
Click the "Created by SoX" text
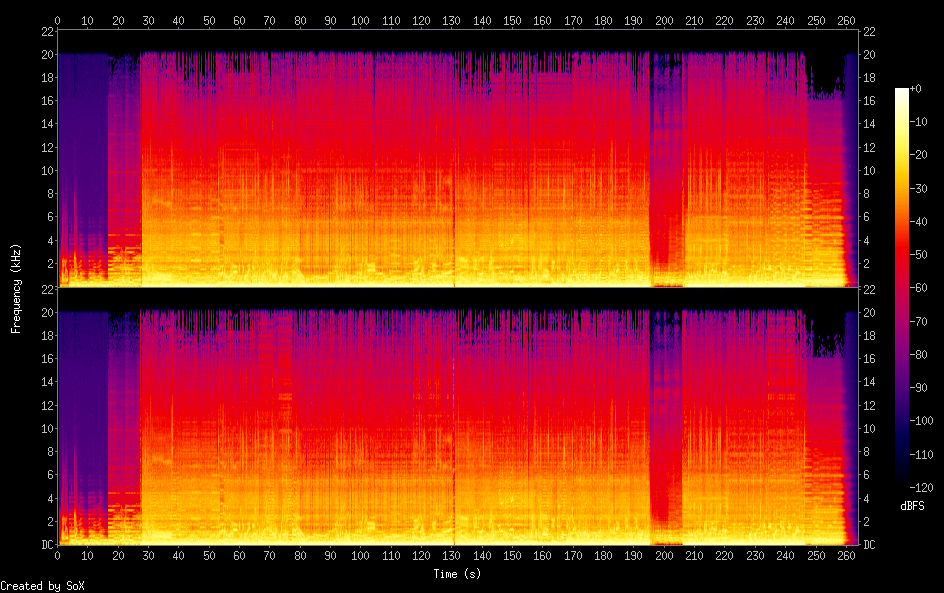tap(42, 586)
